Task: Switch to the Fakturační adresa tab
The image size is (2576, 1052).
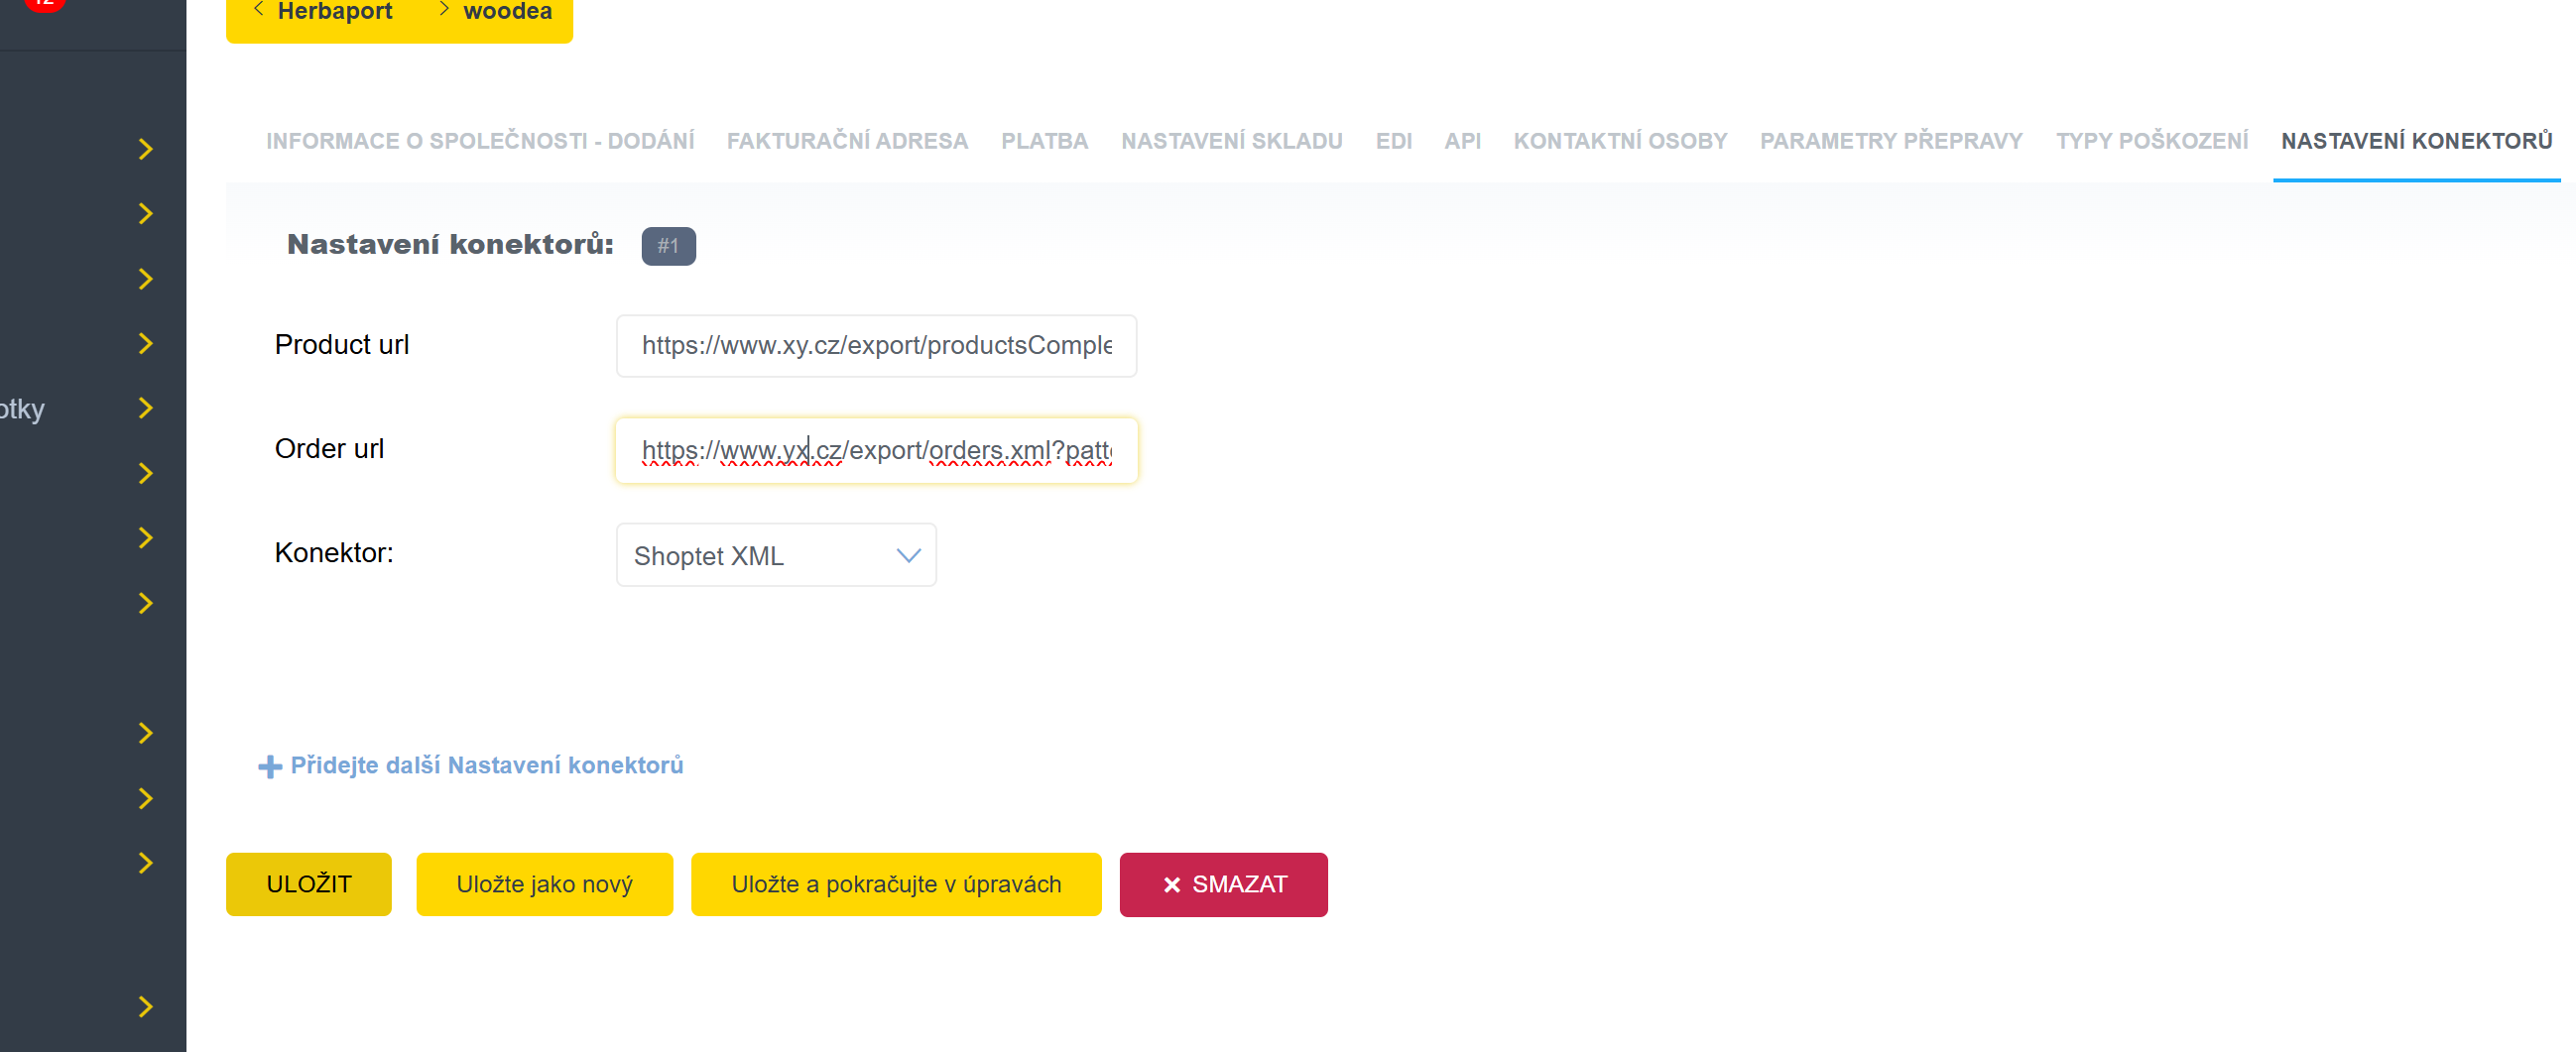Action: pyautogui.click(x=846, y=141)
